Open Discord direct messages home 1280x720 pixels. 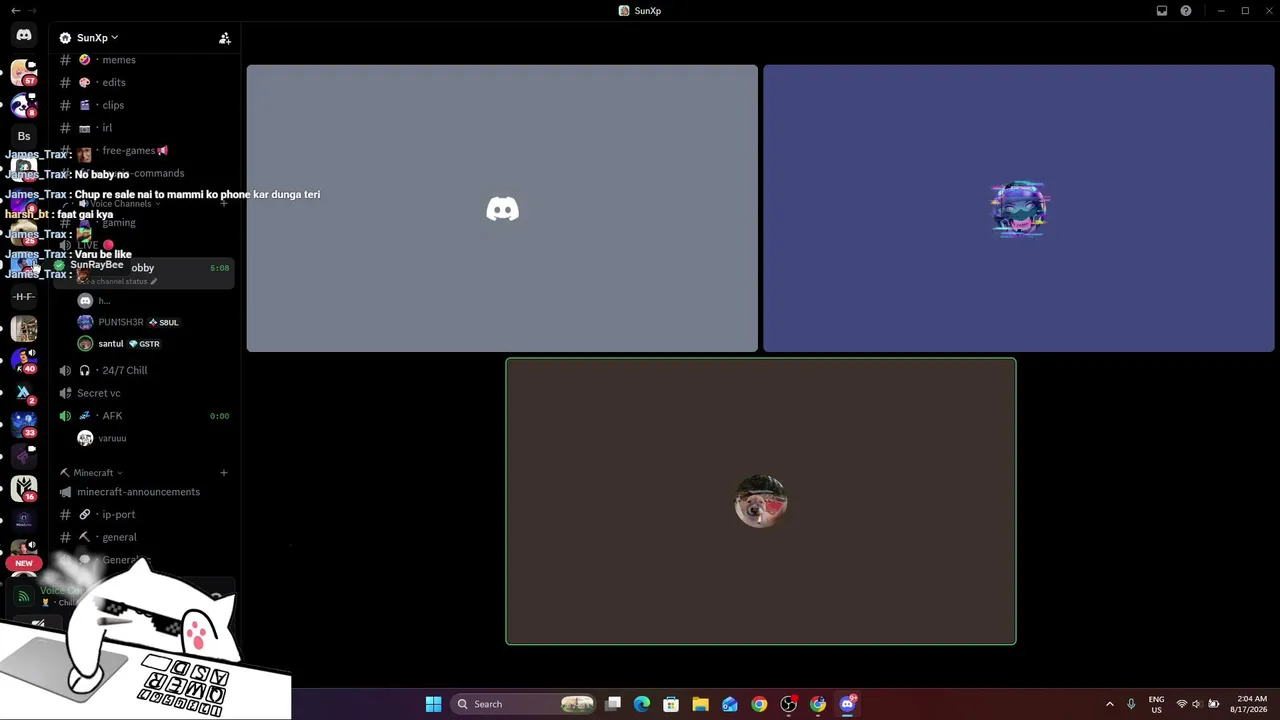click(24, 35)
